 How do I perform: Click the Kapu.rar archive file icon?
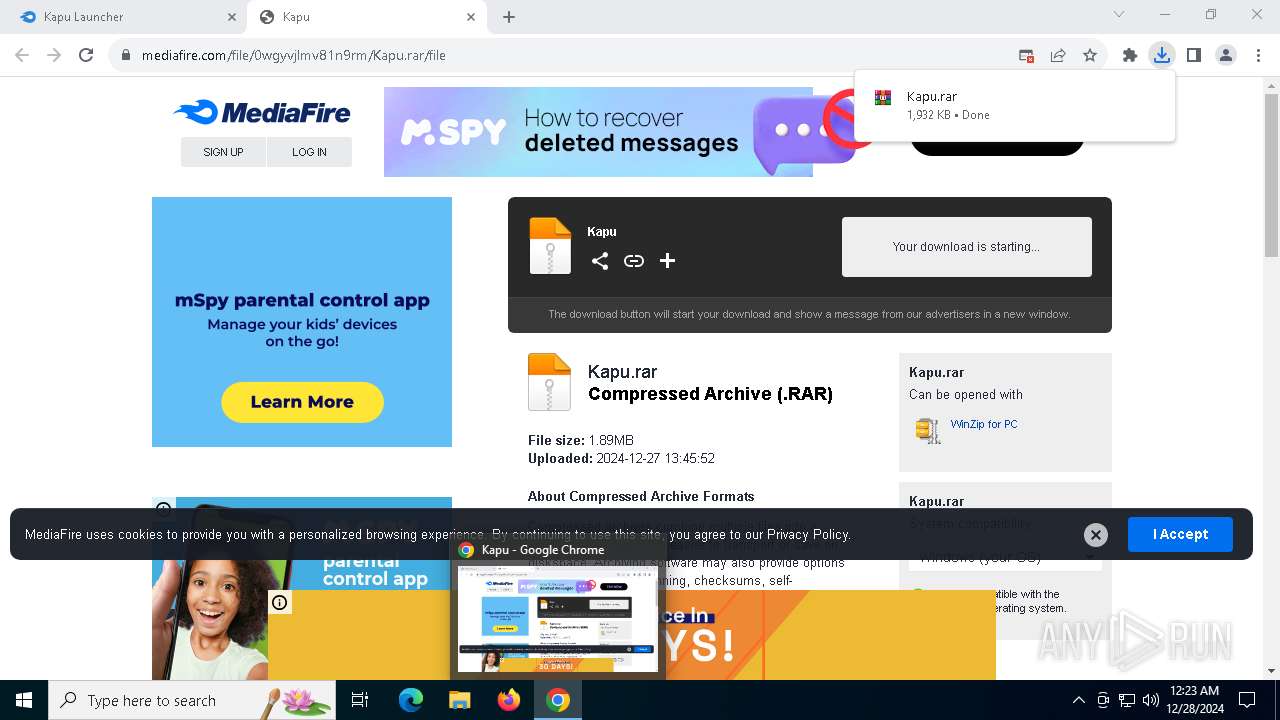coord(549,382)
